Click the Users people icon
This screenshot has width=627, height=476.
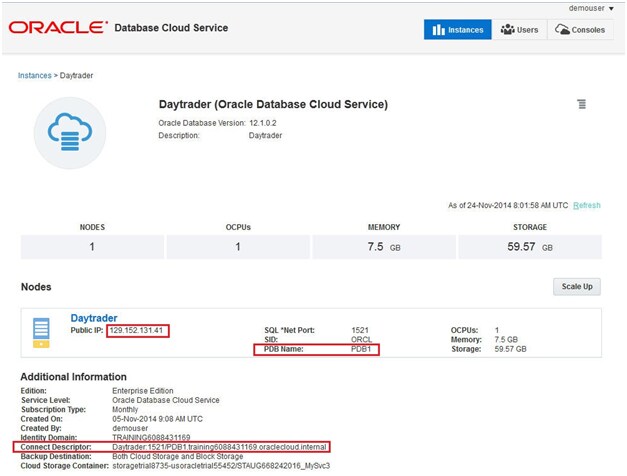coord(507,29)
